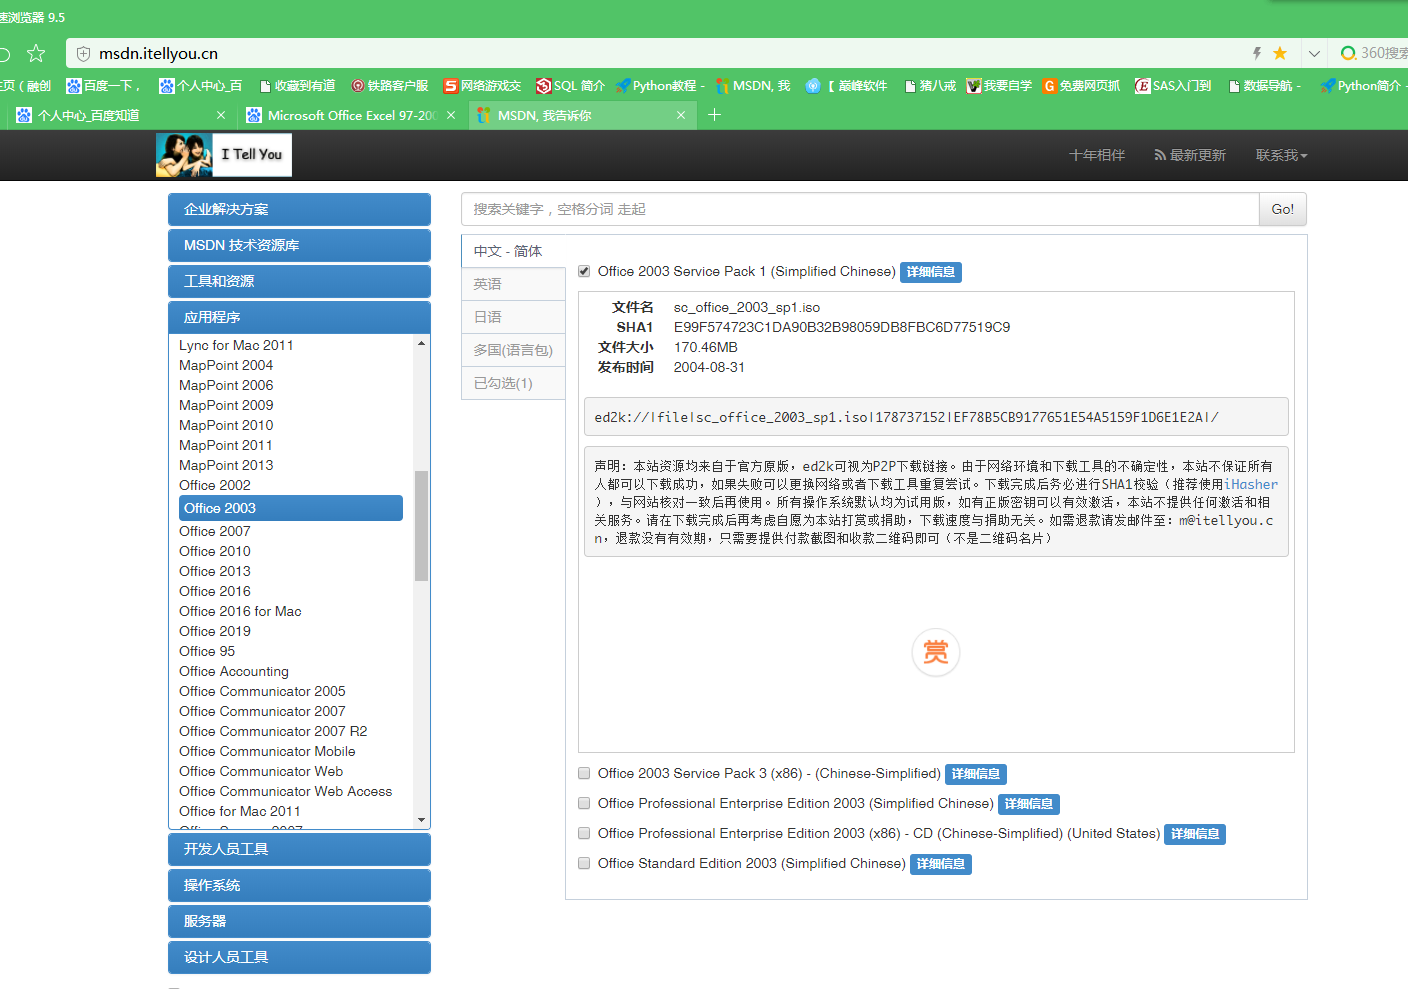Click 详细信息 for Service Pack 3 (x86)
The width and height of the screenshot is (1408, 989).
[976, 774]
